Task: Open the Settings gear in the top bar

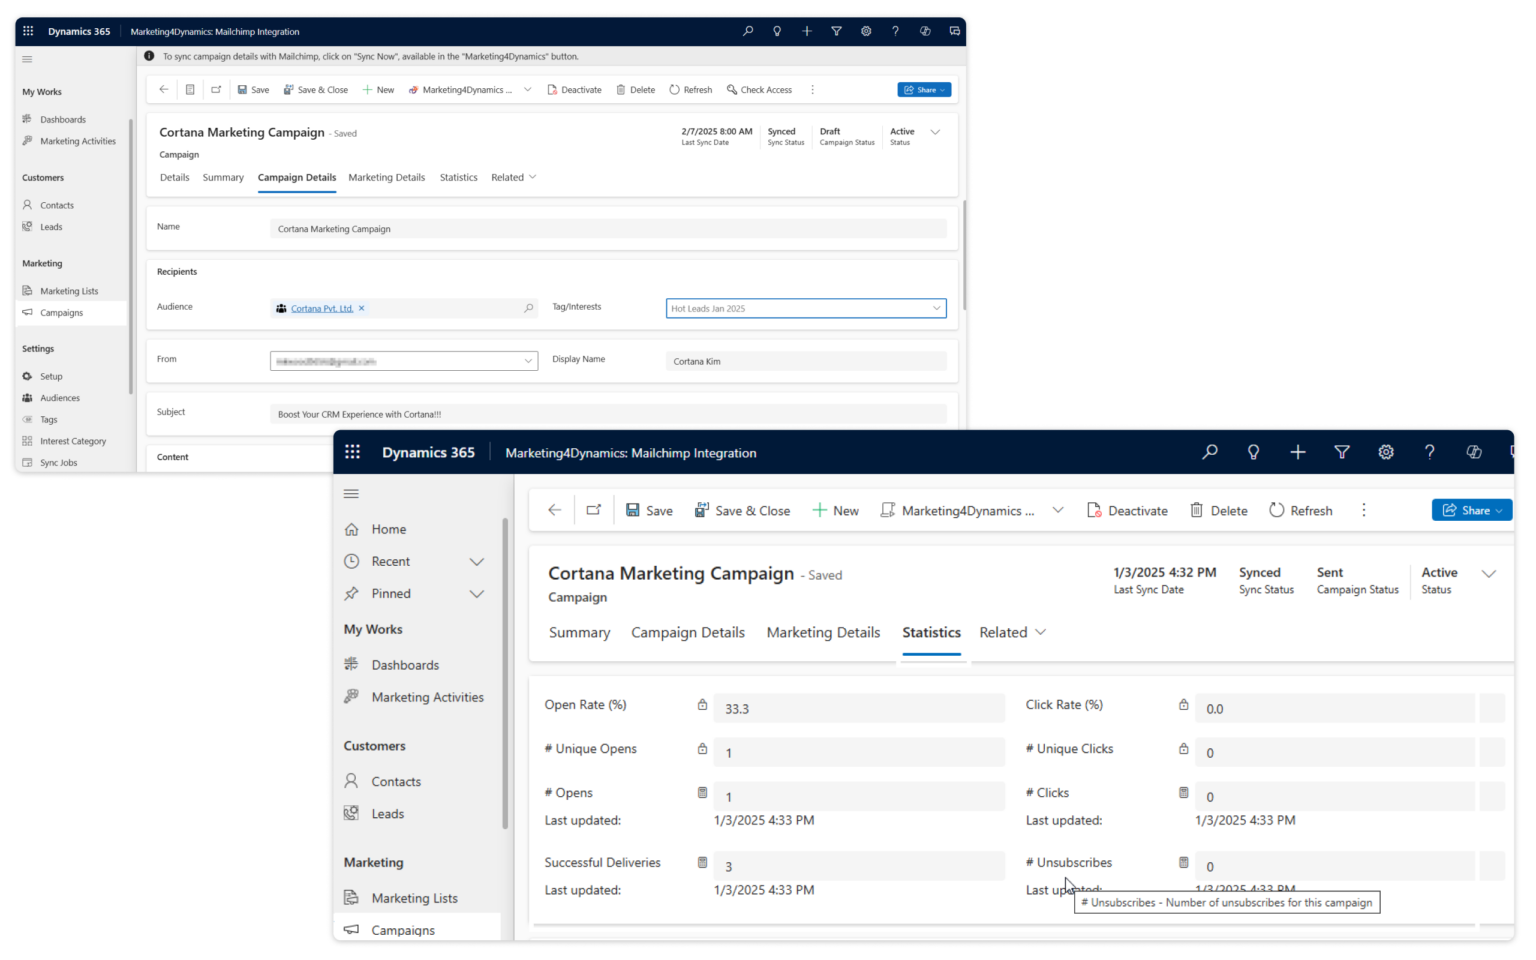Action: pos(1386,452)
